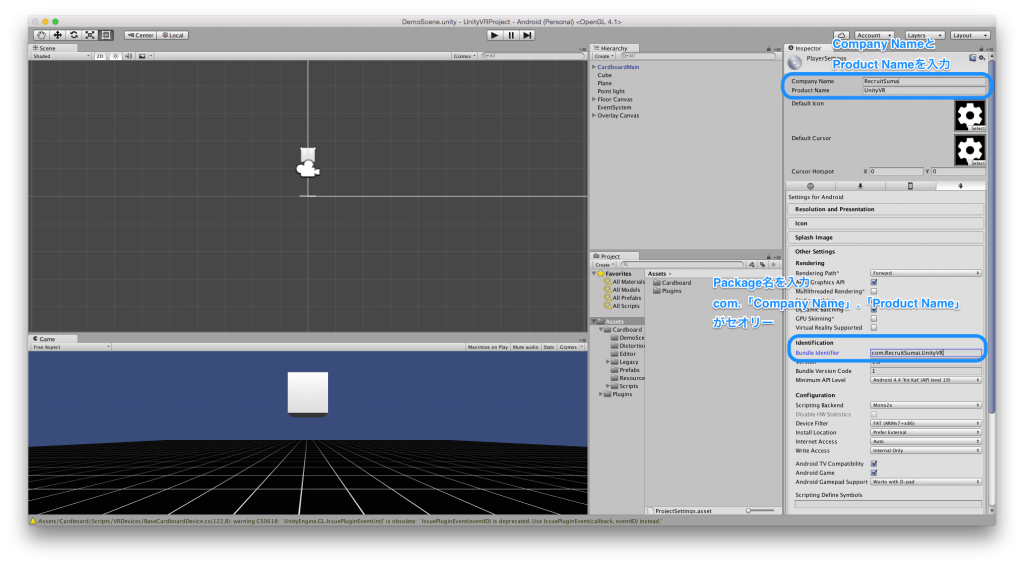Toggle scene lighting sun icon

116,56
